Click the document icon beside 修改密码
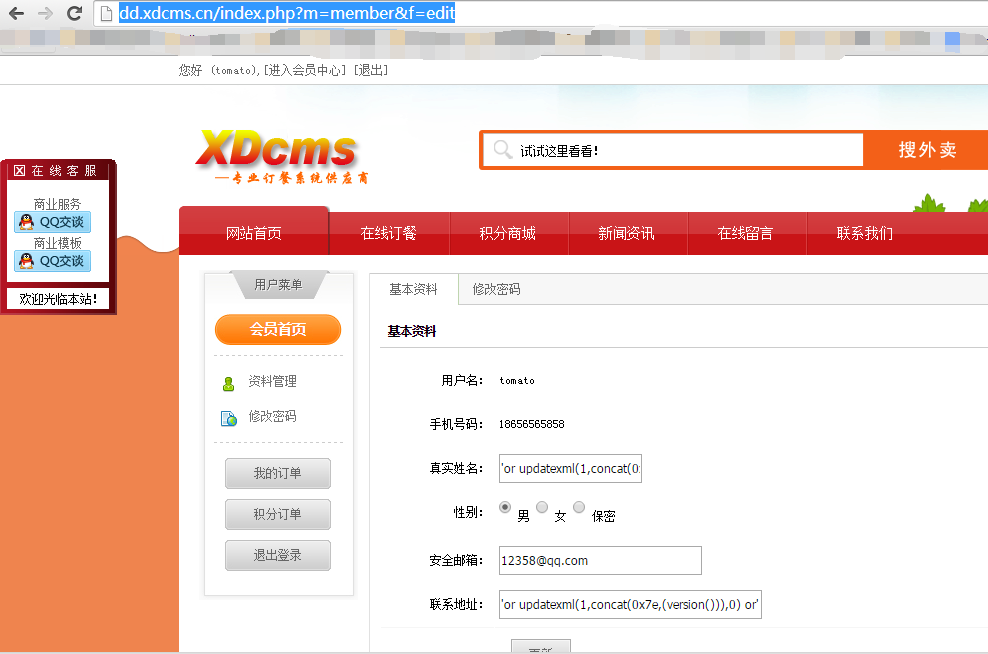The image size is (988, 654). coord(229,418)
